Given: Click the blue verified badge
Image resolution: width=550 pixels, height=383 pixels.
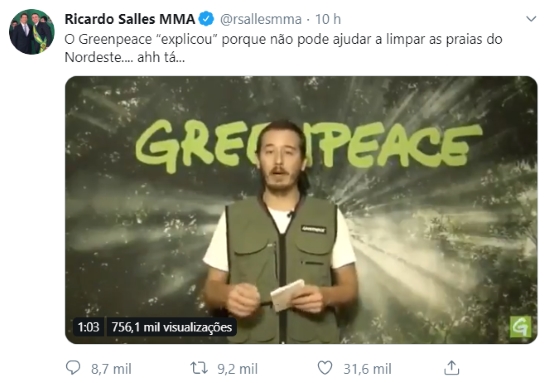Looking at the screenshot, I should 207,19.
